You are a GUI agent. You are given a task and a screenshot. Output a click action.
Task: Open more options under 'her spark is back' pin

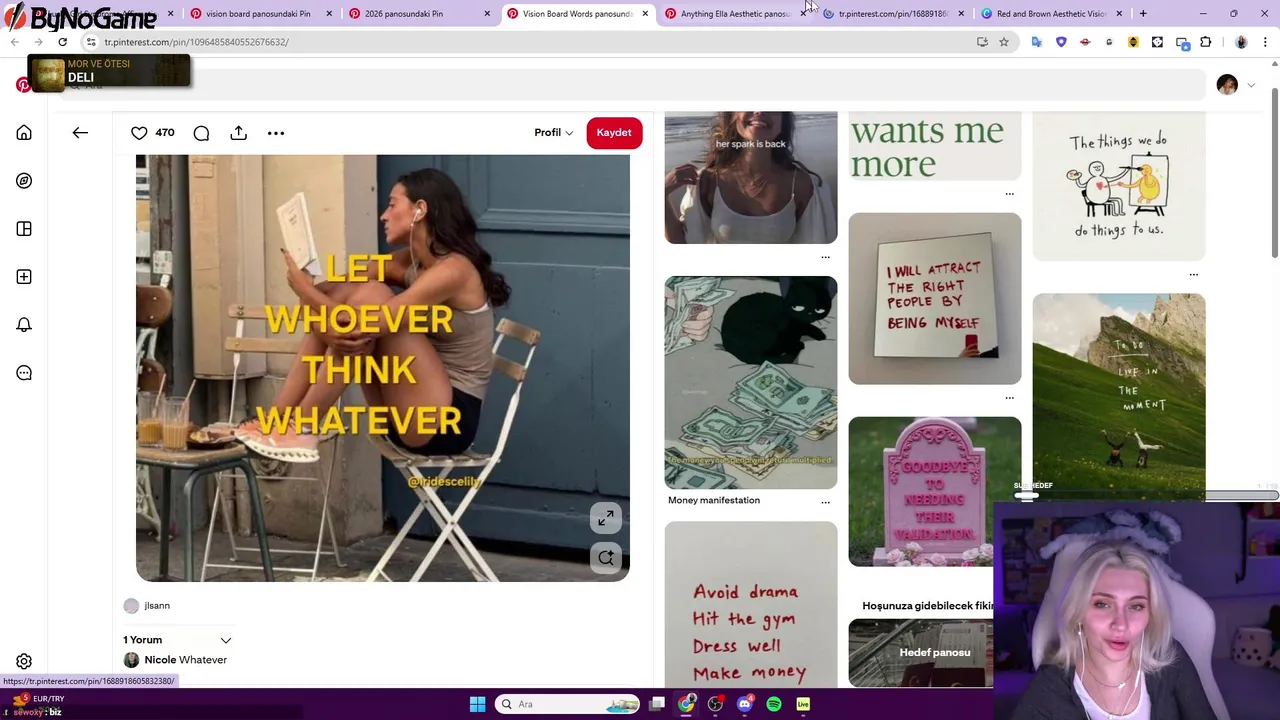(x=825, y=257)
